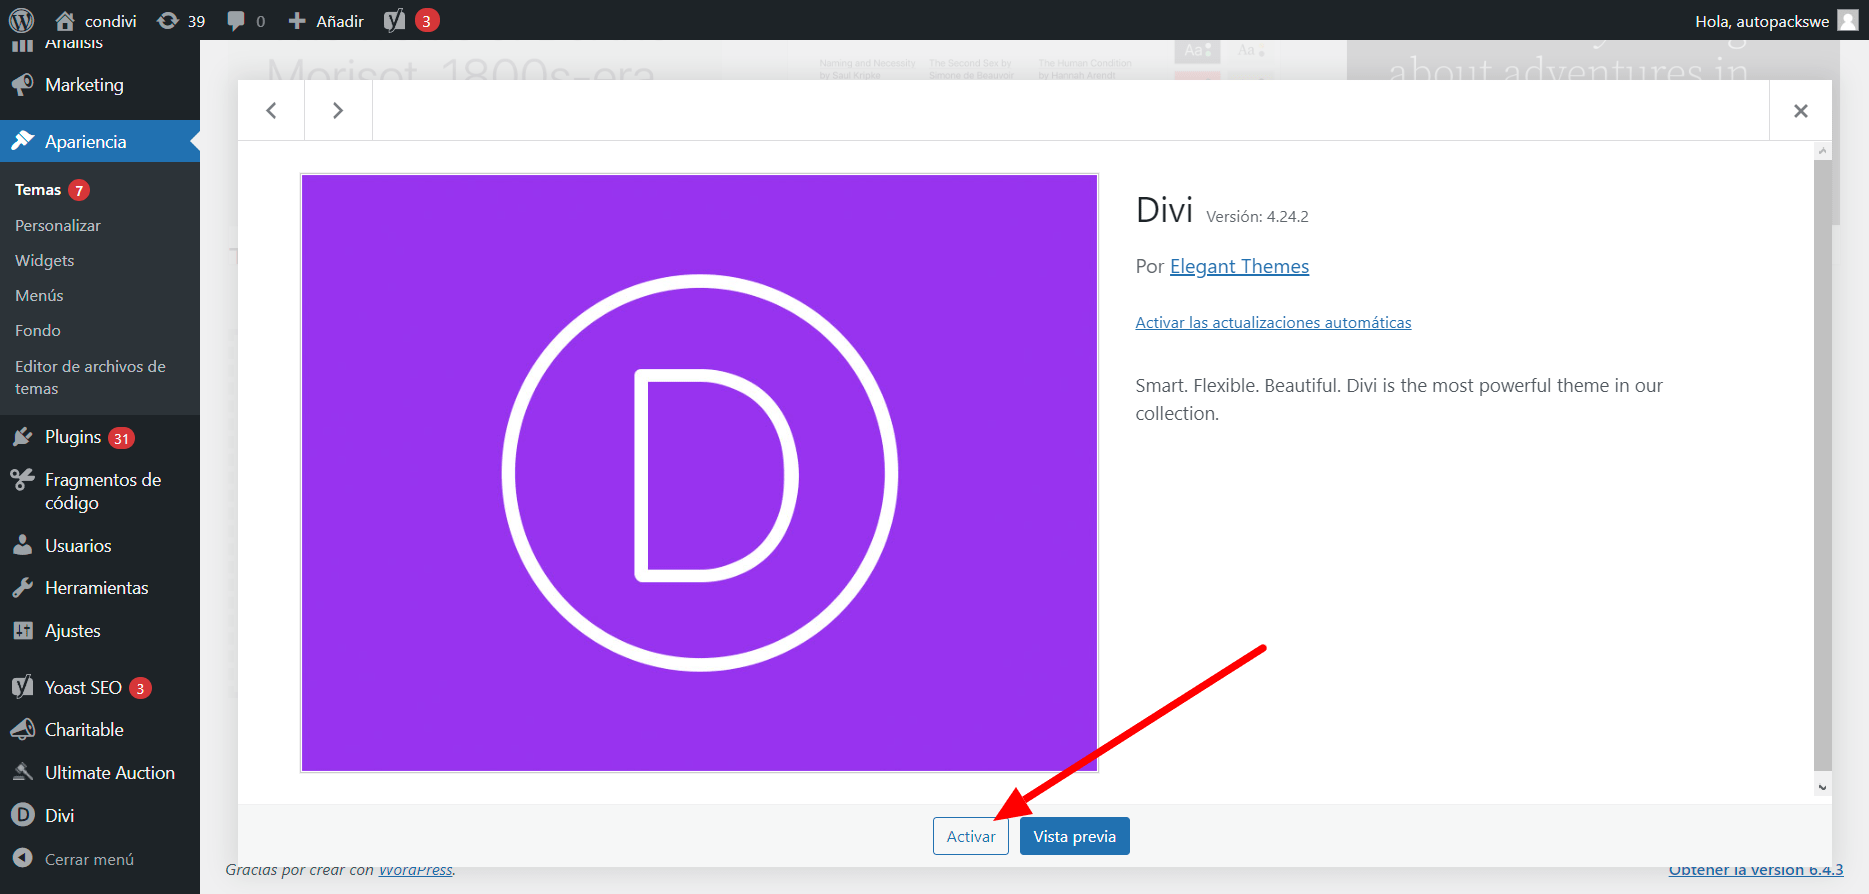
Task: Click the Yoast SEO sidebar icon
Action: [22, 687]
